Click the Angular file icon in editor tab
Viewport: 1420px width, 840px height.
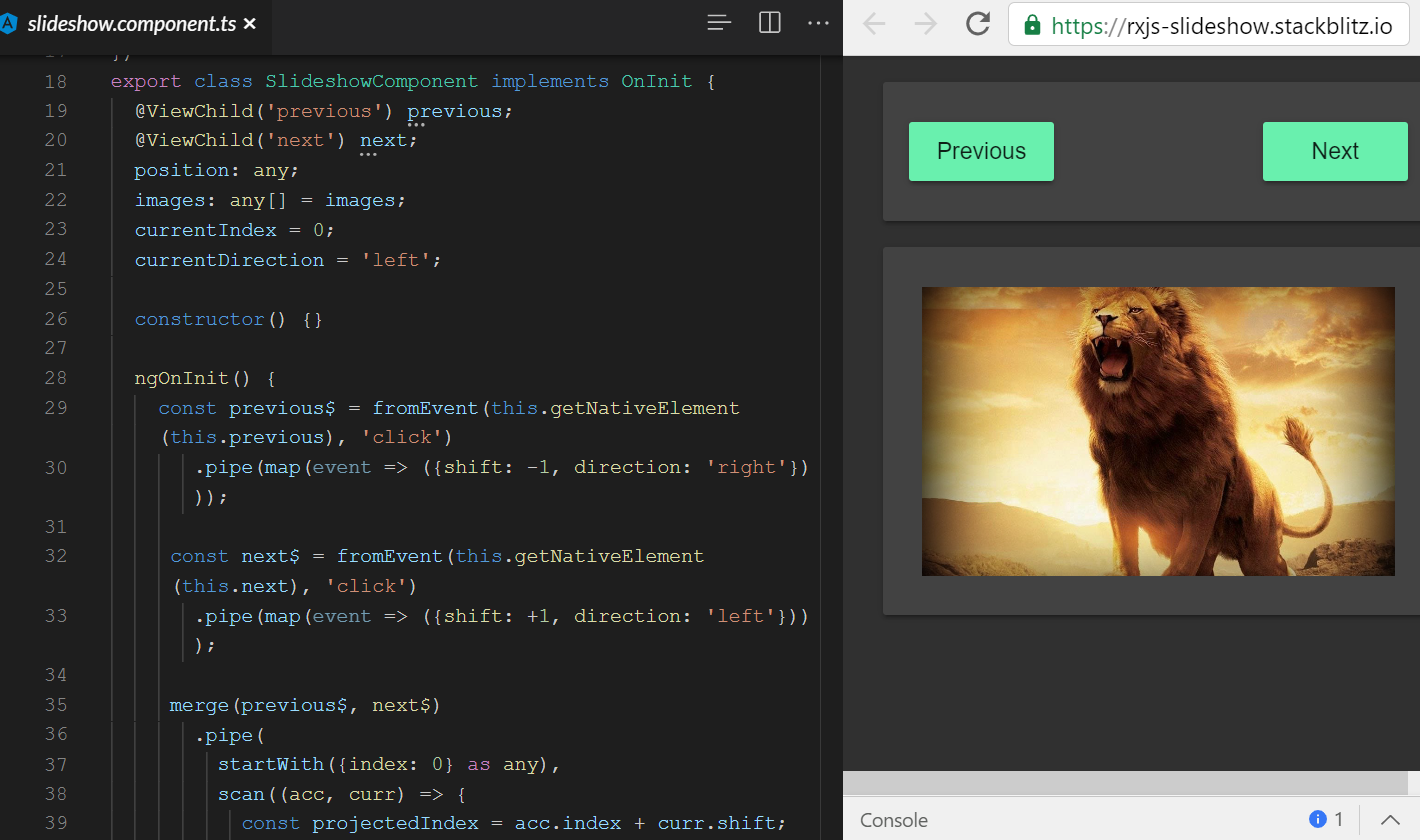pos(9,24)
